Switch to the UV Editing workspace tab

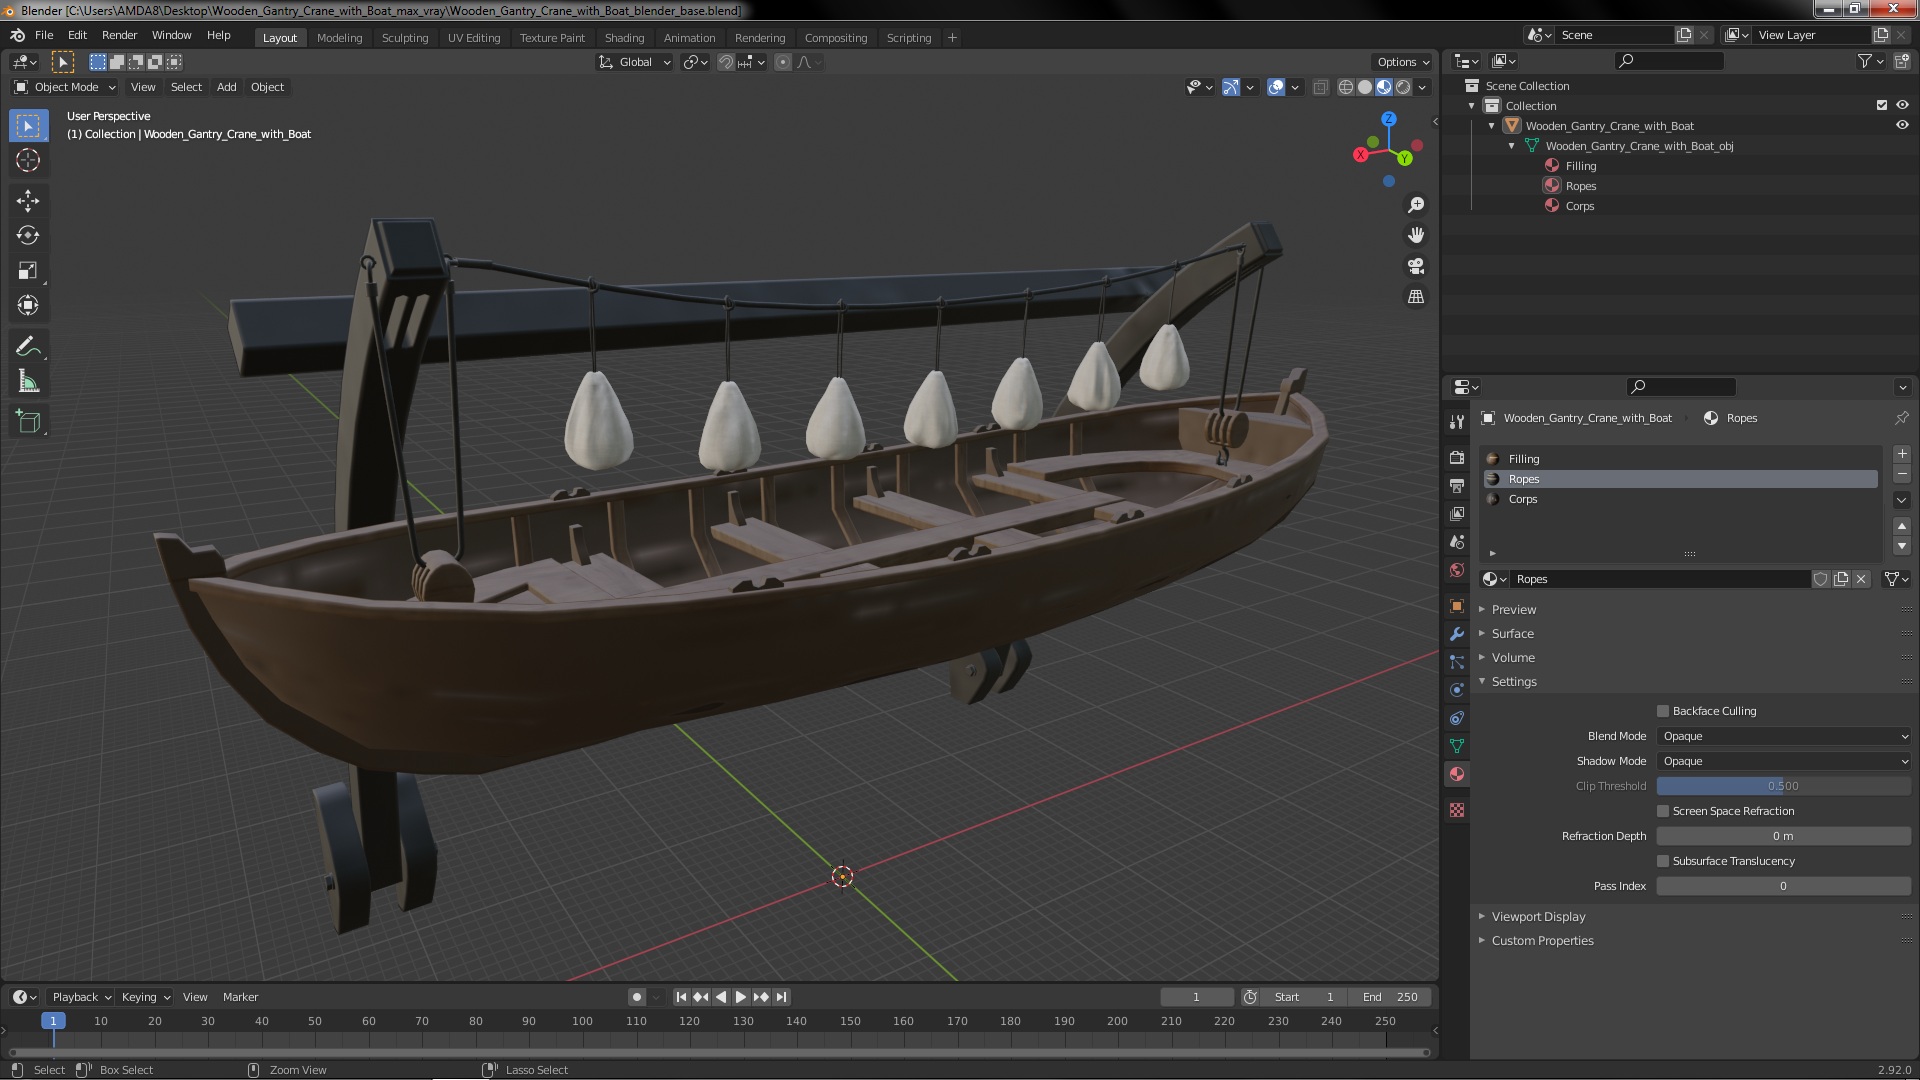pyautogui.click(x=474, y=38)
